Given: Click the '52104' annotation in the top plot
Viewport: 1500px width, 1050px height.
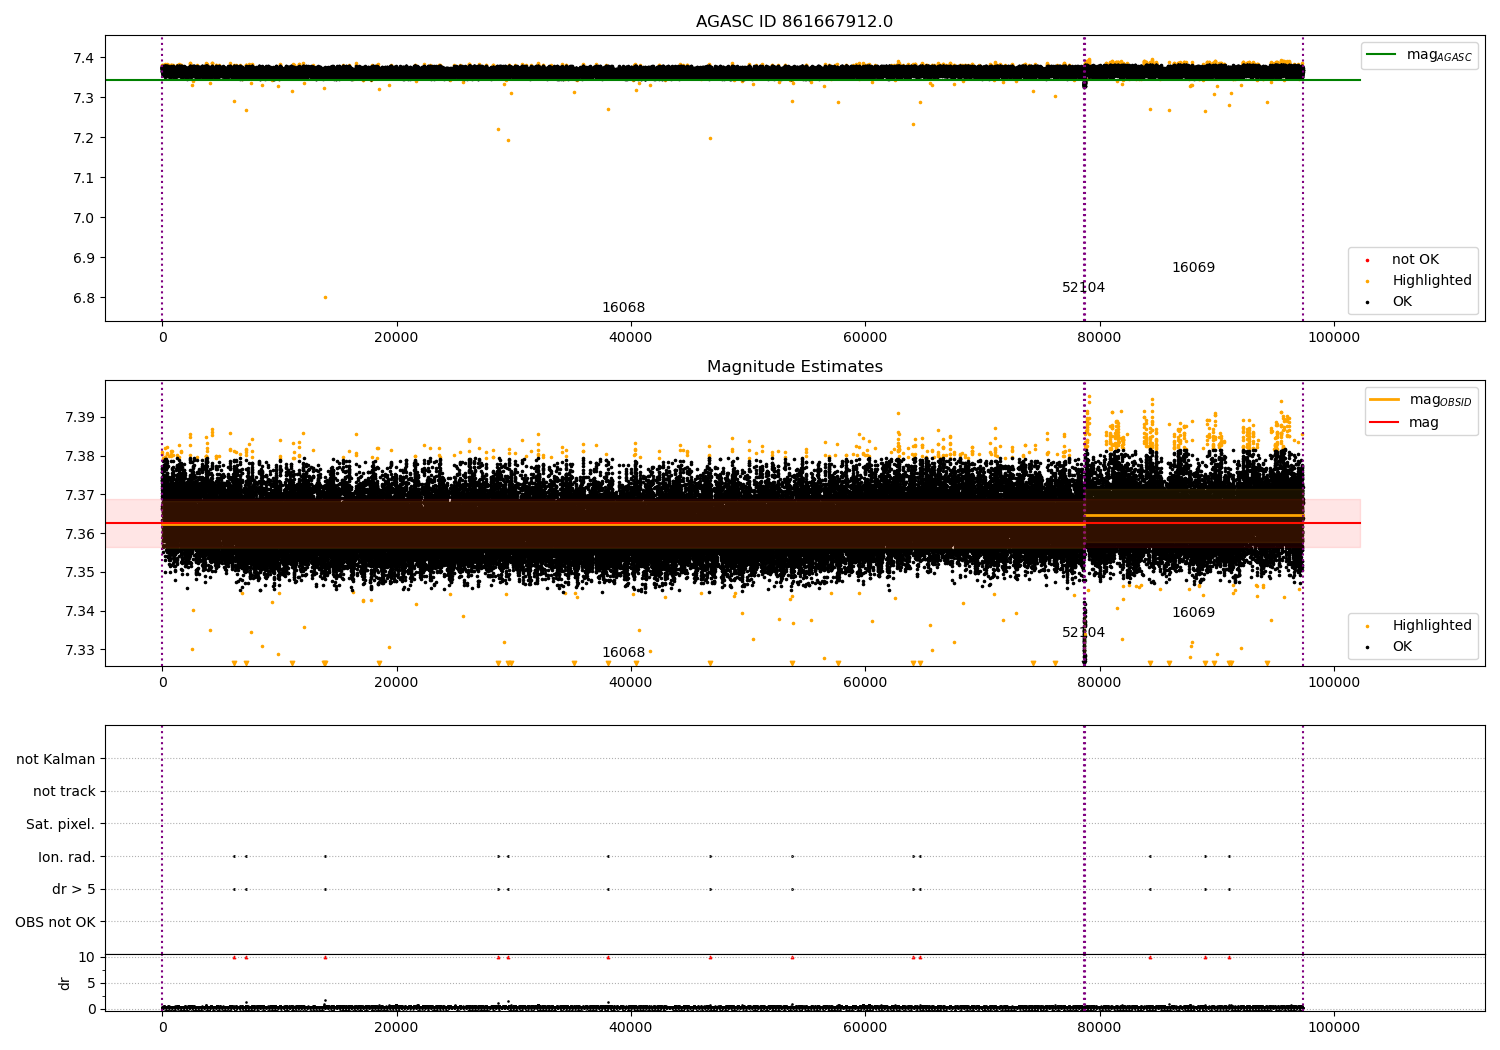Looking at the screenshot, I should 1083,288.
